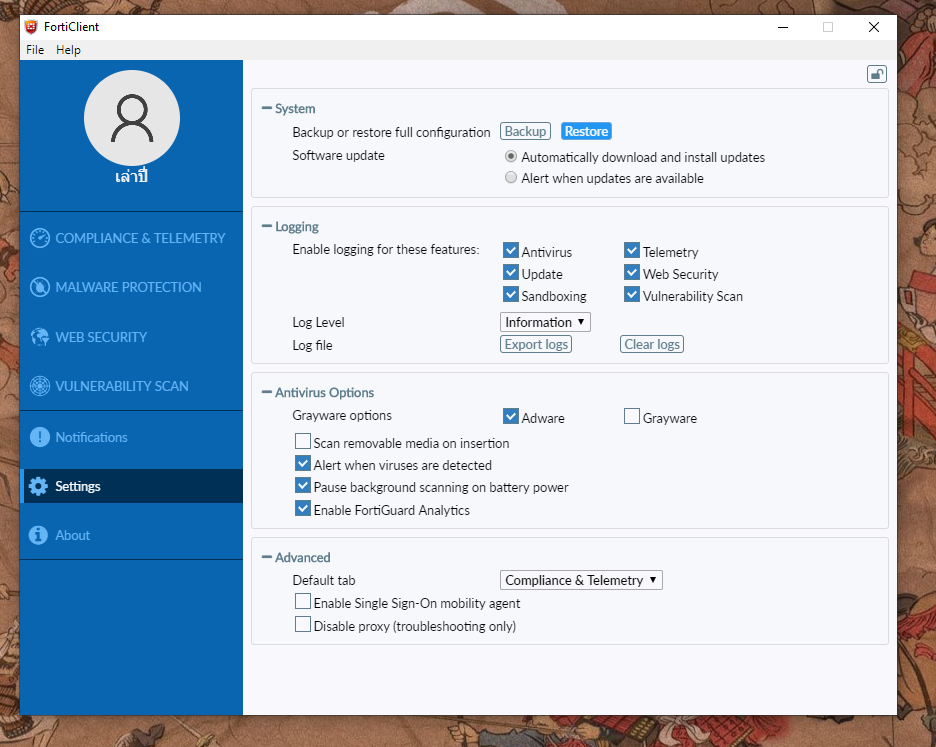Open the Compliance & Telemetry tab
This screenshot has height=747, width=936.
pos(131,238)
